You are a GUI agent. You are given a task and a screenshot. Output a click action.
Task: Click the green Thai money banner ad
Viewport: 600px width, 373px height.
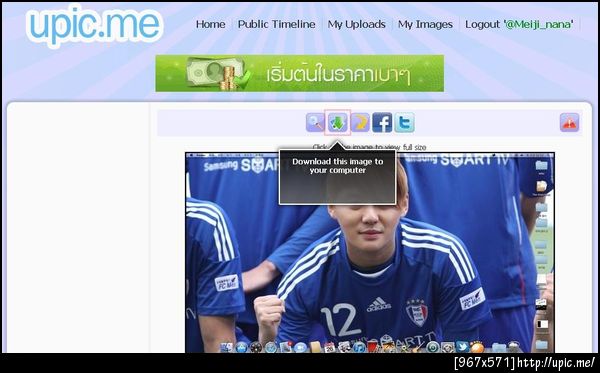point(300,73)
